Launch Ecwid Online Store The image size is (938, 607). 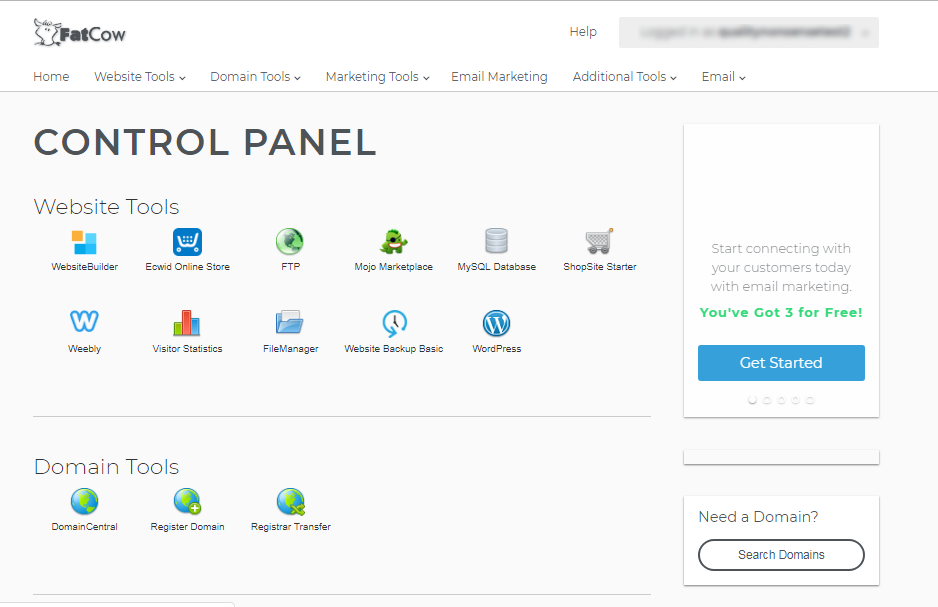pyautogui.click(x=187, y=242)
